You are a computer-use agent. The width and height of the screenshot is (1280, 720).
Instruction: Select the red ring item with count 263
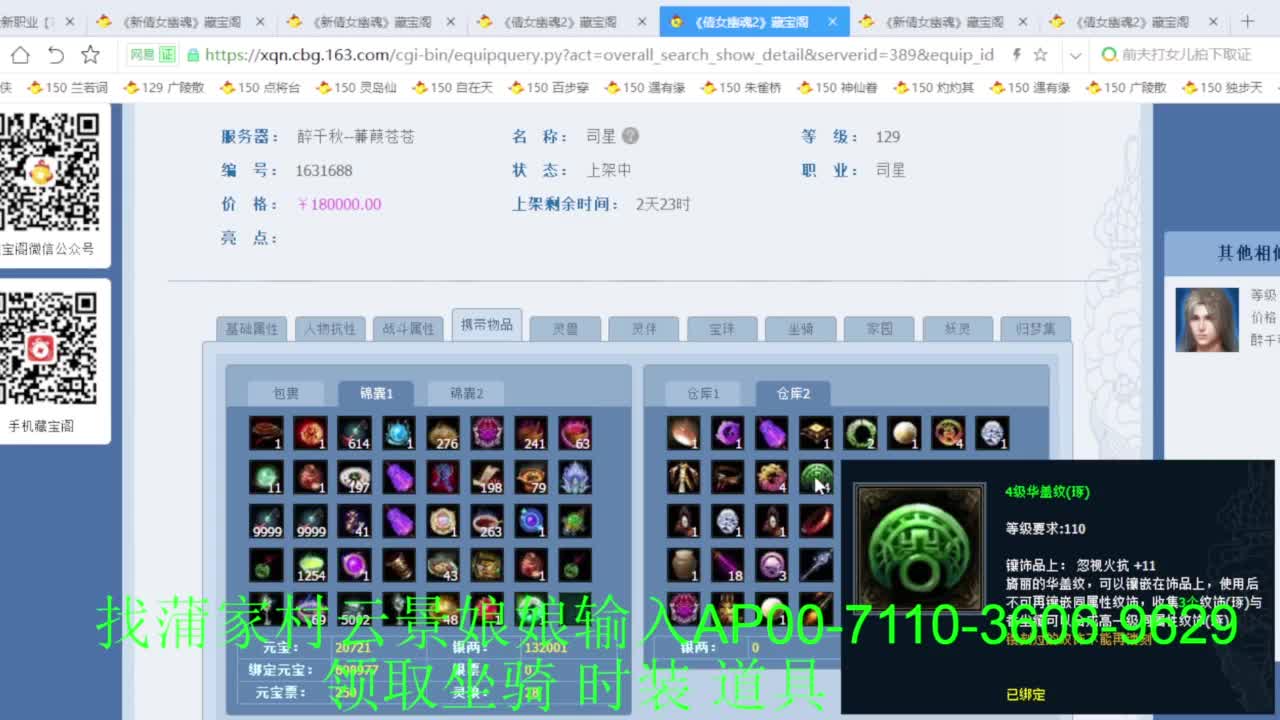coord(486,521)
